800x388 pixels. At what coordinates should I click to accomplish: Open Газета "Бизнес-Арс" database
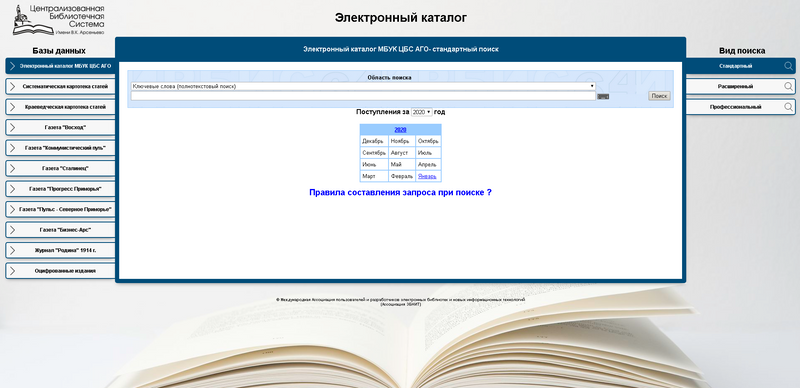pos(61,230)
